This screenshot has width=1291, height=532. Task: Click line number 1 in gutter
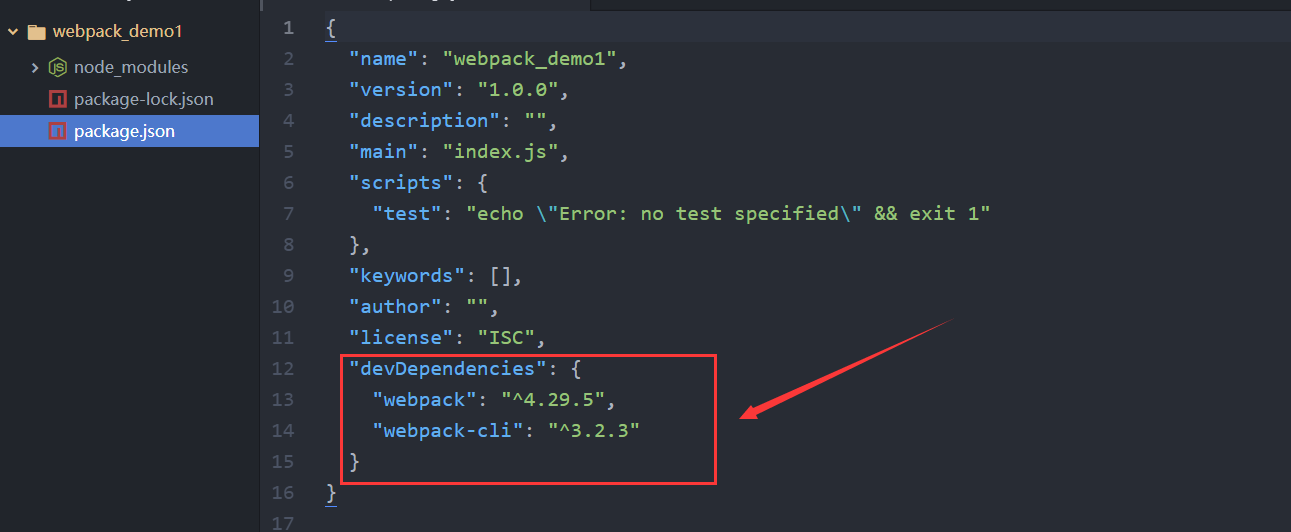point(289,28)
